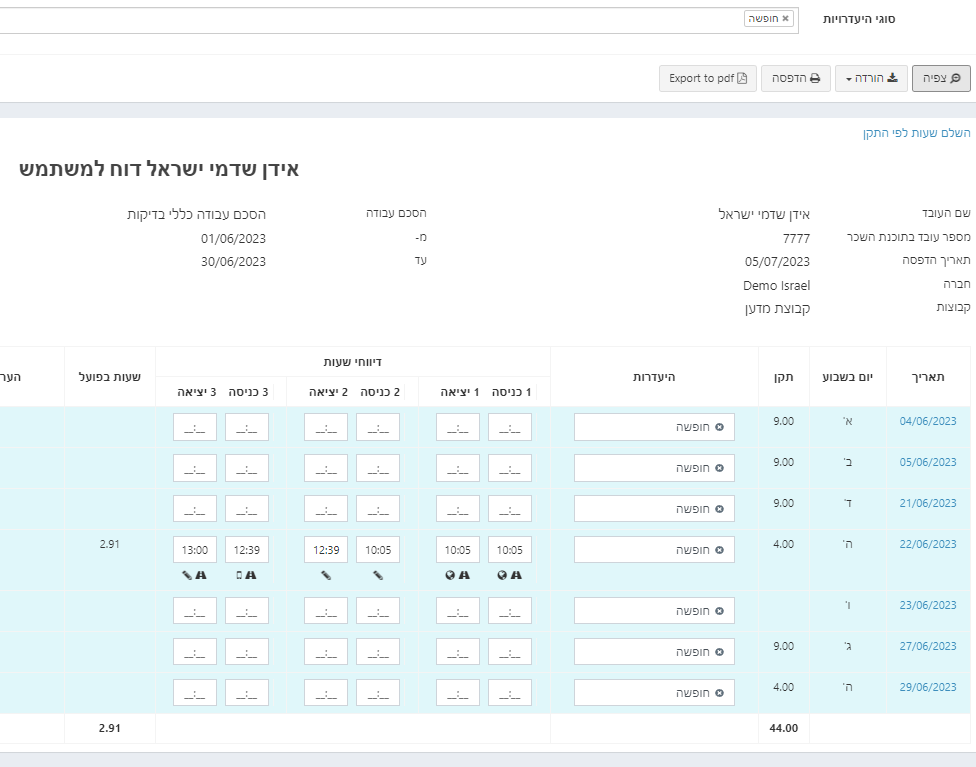Click pencil icon under entry 2 time 10:05

point(378,575)
